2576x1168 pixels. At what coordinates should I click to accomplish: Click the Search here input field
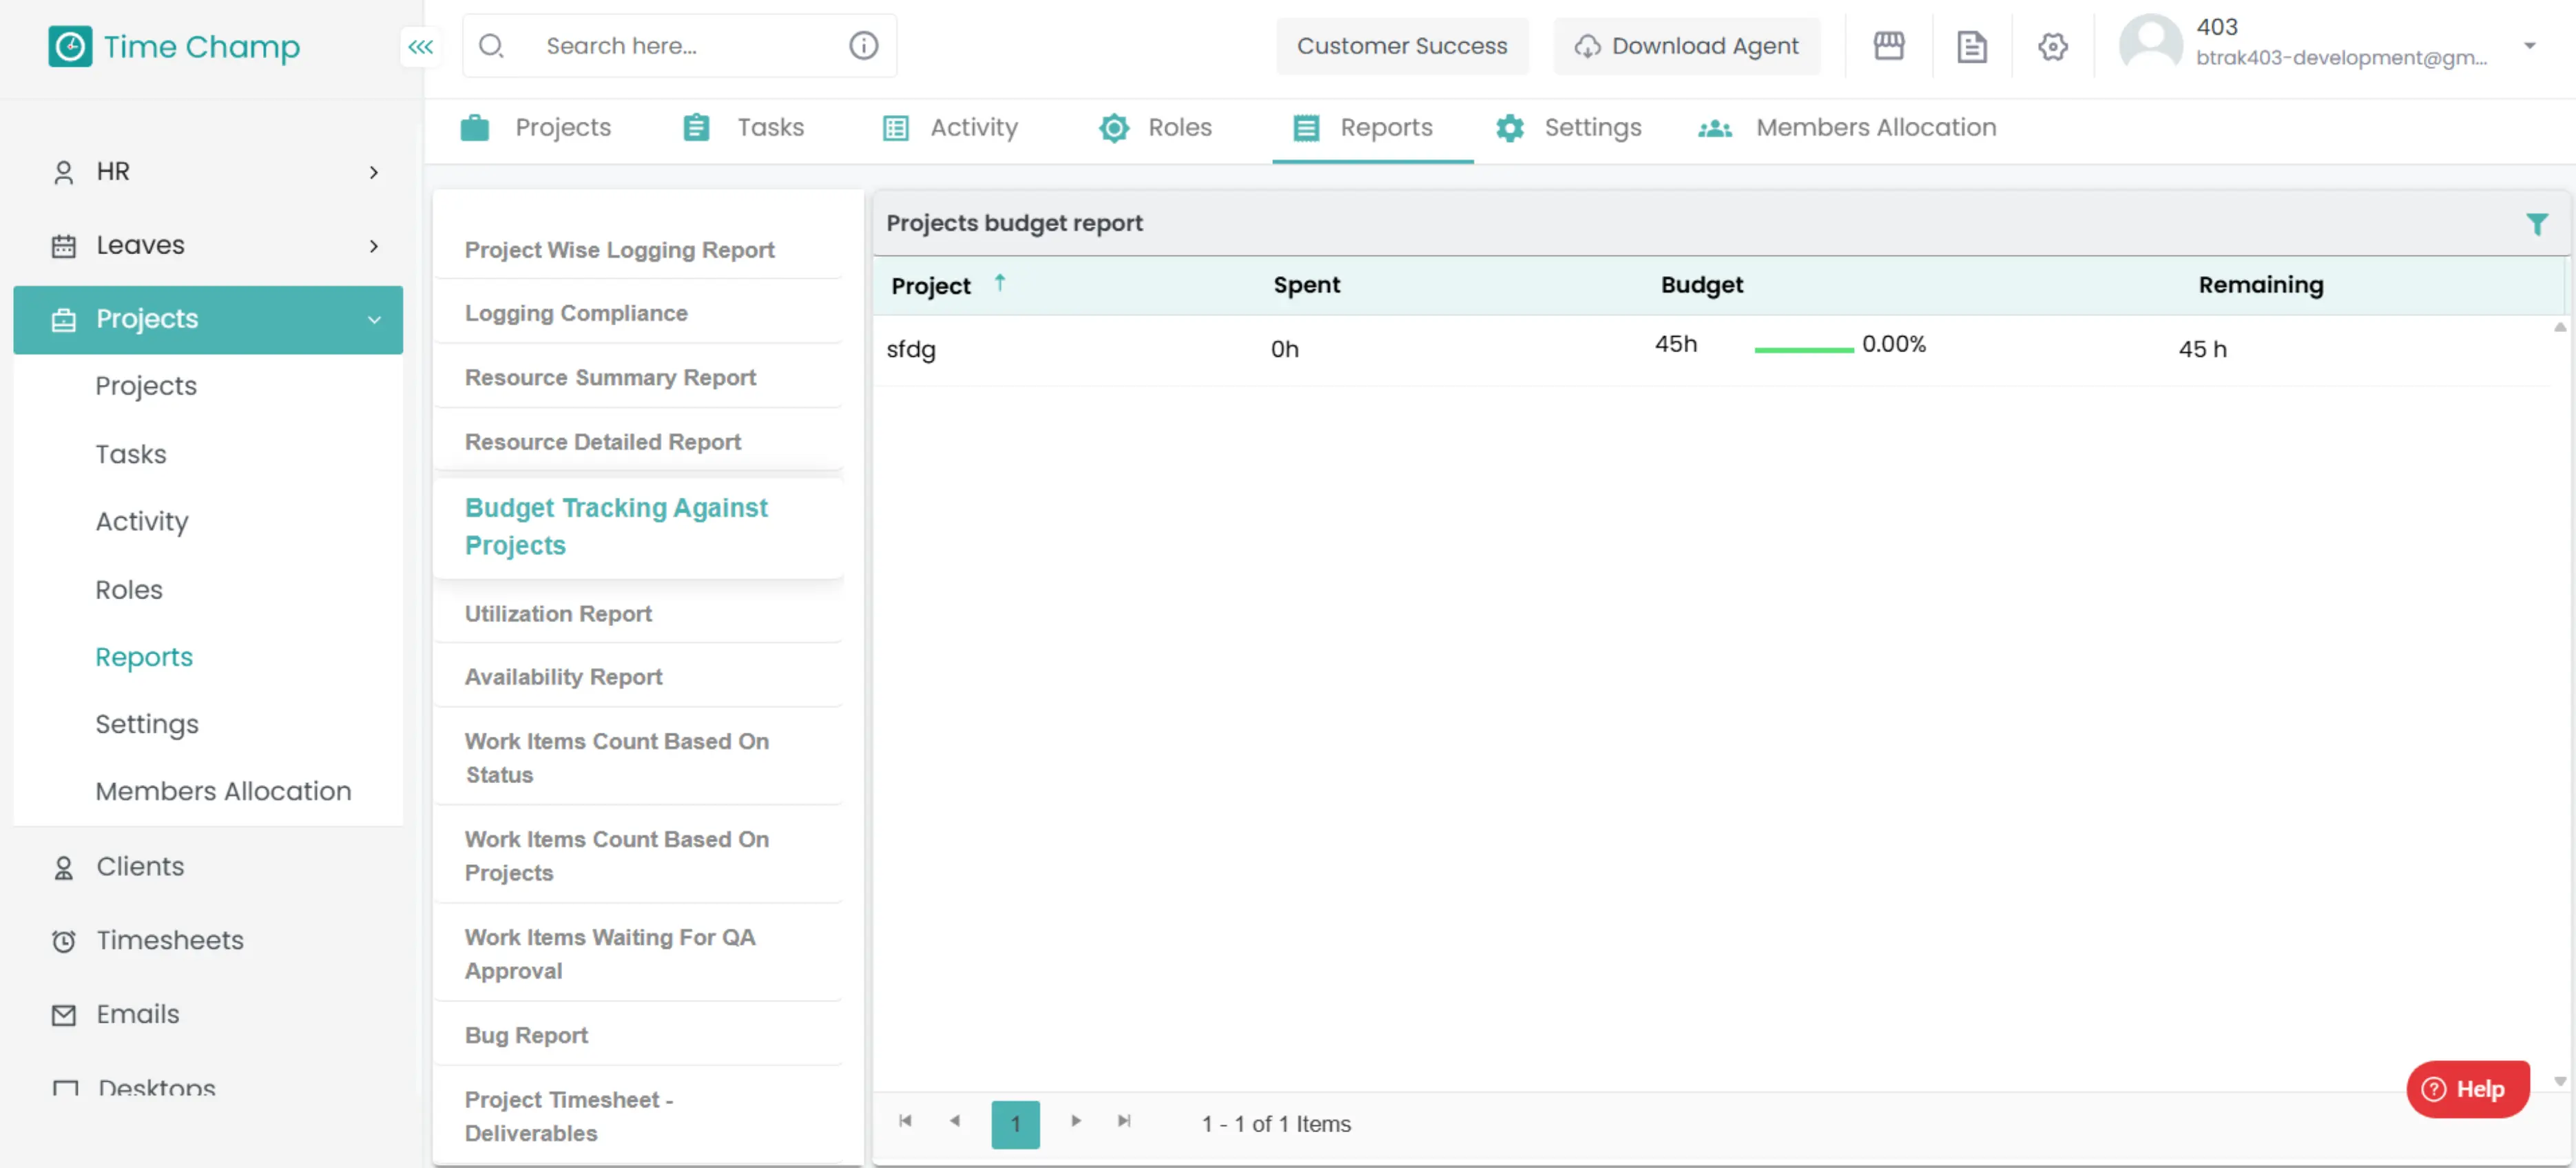click(x=680, y=46)
